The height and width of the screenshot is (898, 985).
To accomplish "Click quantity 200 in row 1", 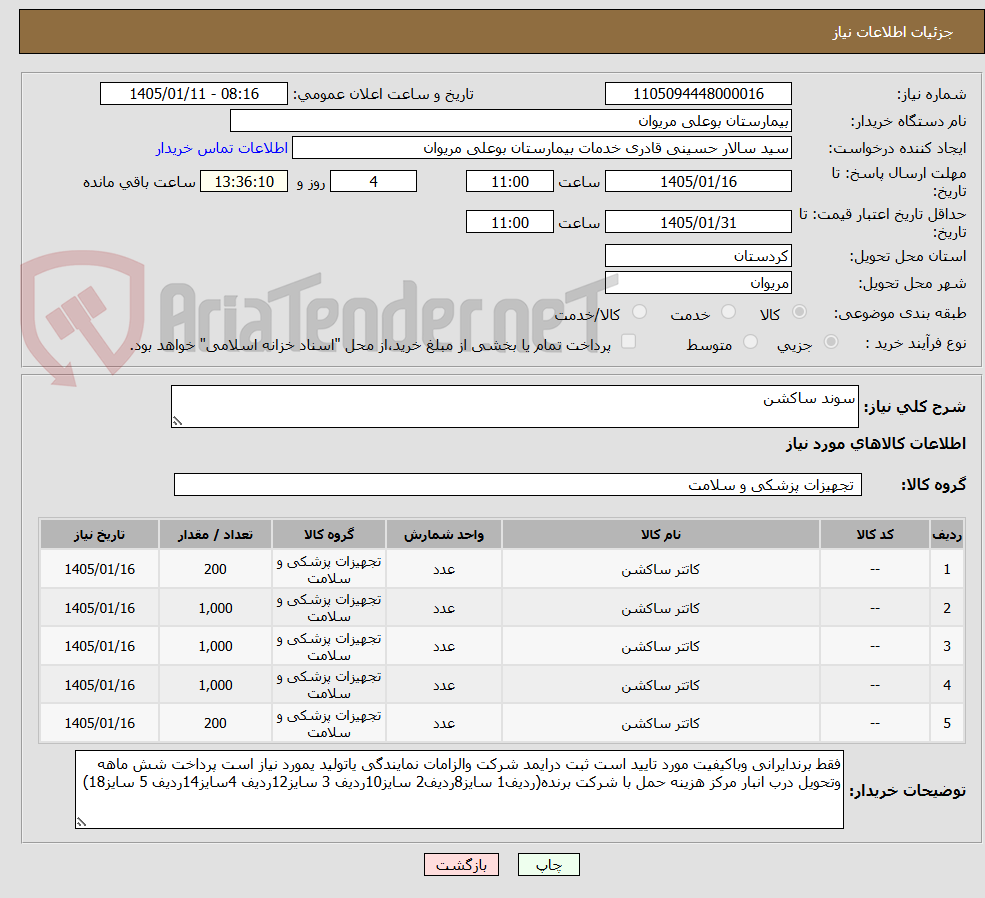I will [x=215, y=570].
